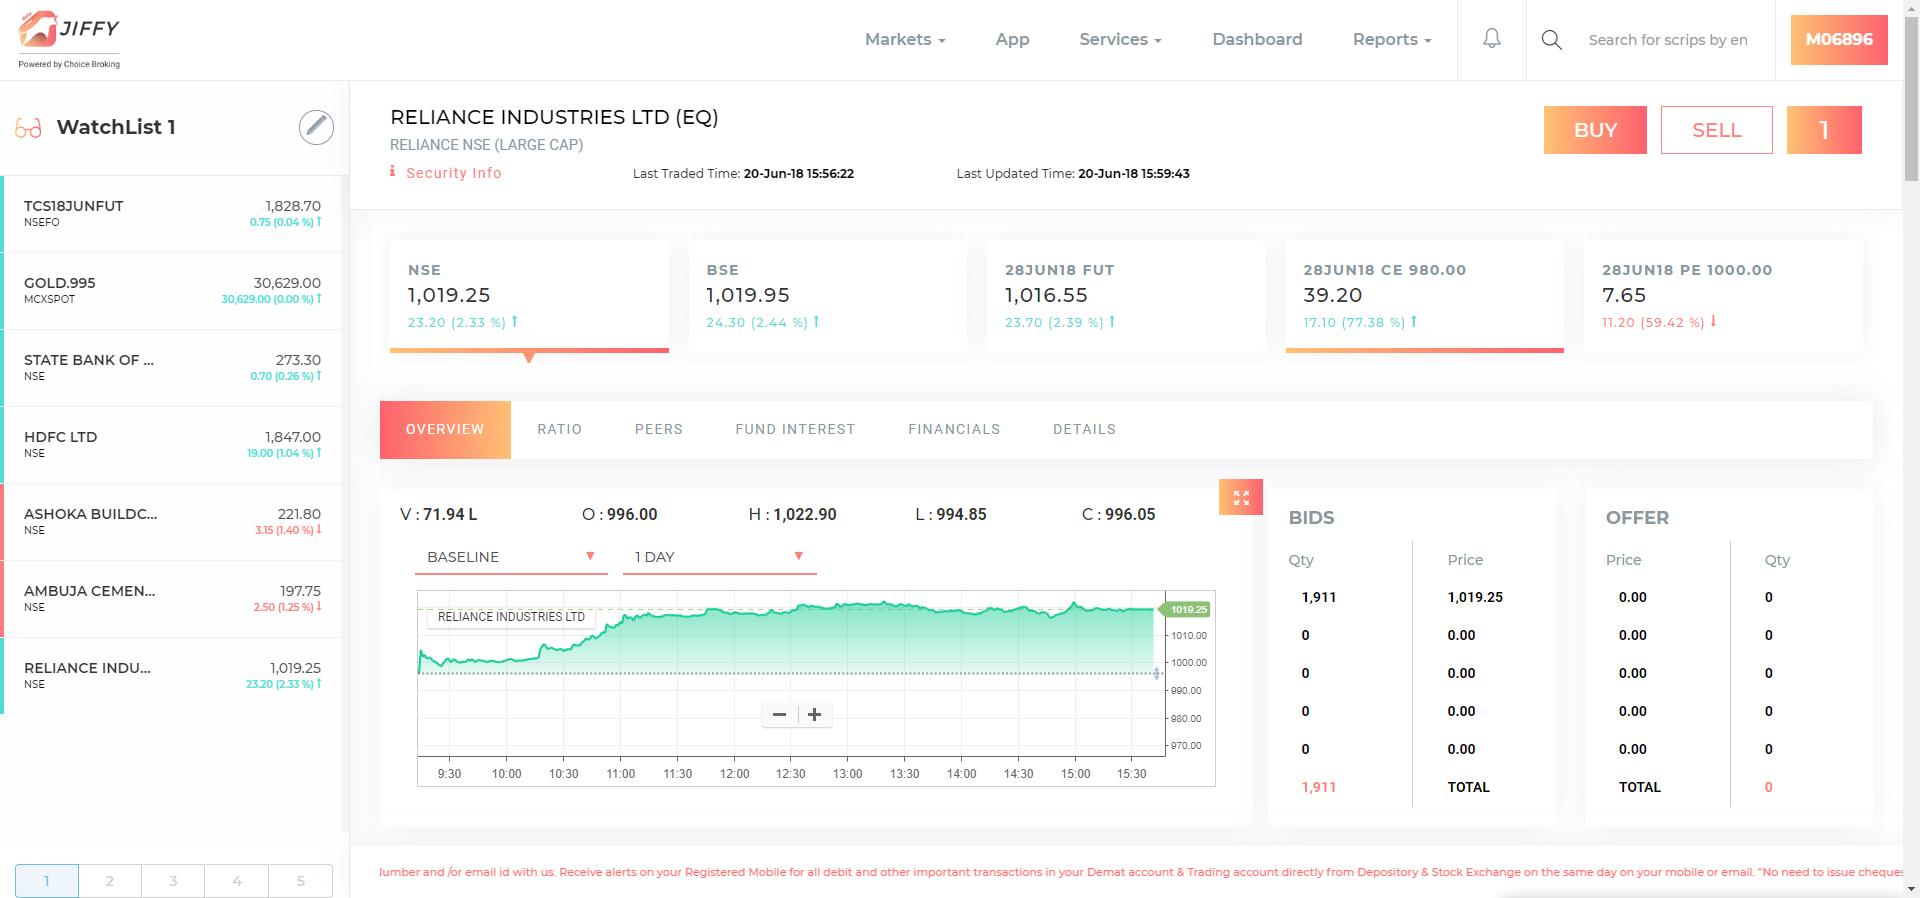
Task: Open the Services dropdown menu
Action: pos(1120,40)
